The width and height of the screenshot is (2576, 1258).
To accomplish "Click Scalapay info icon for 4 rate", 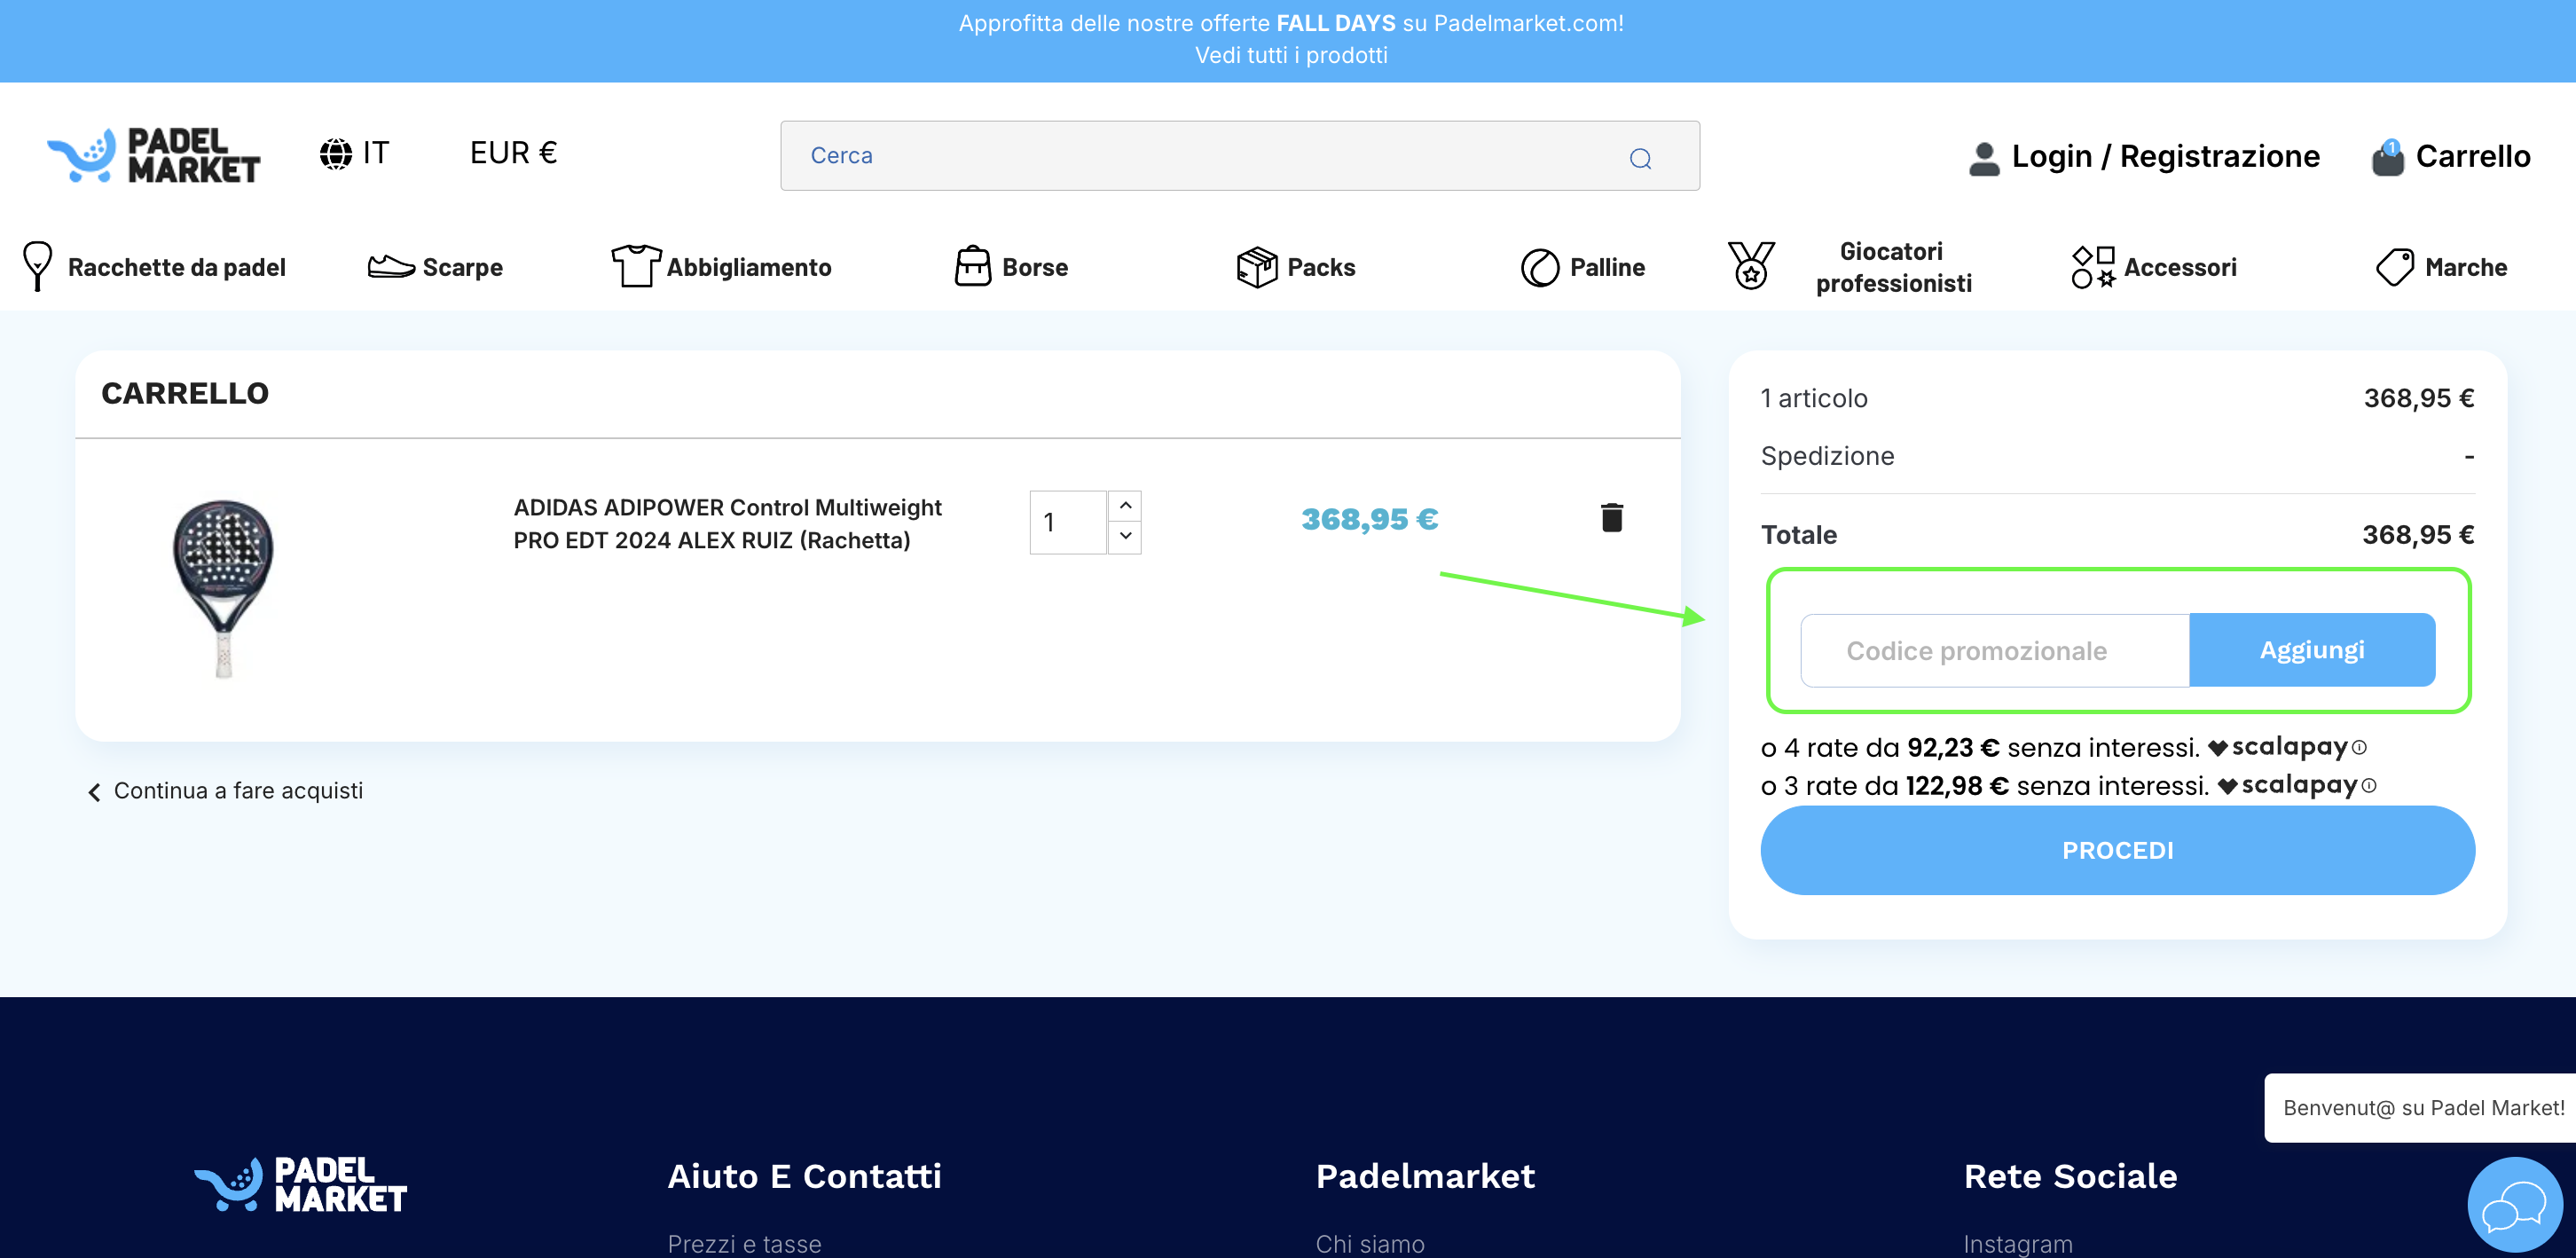I will (x=2359, y=748).
